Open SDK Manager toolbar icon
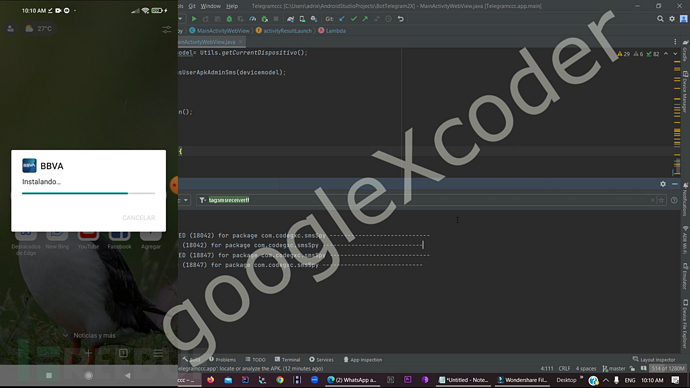 click(x=314, y=19)
